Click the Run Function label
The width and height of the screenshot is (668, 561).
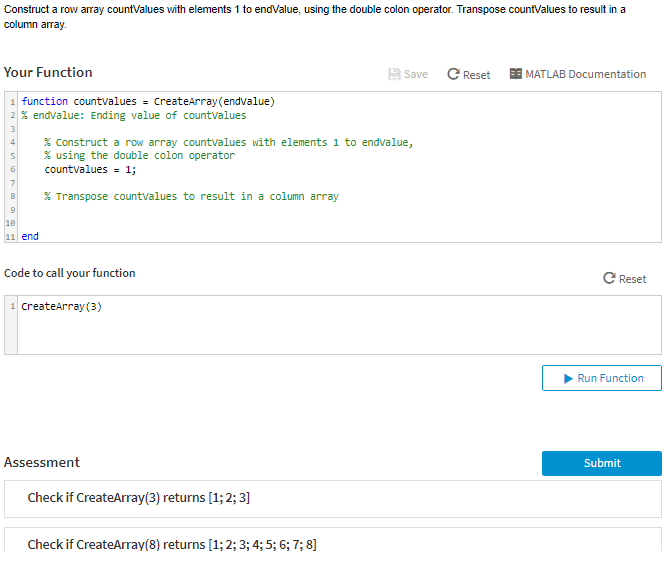pyautogui.click(x=610, y=378)
